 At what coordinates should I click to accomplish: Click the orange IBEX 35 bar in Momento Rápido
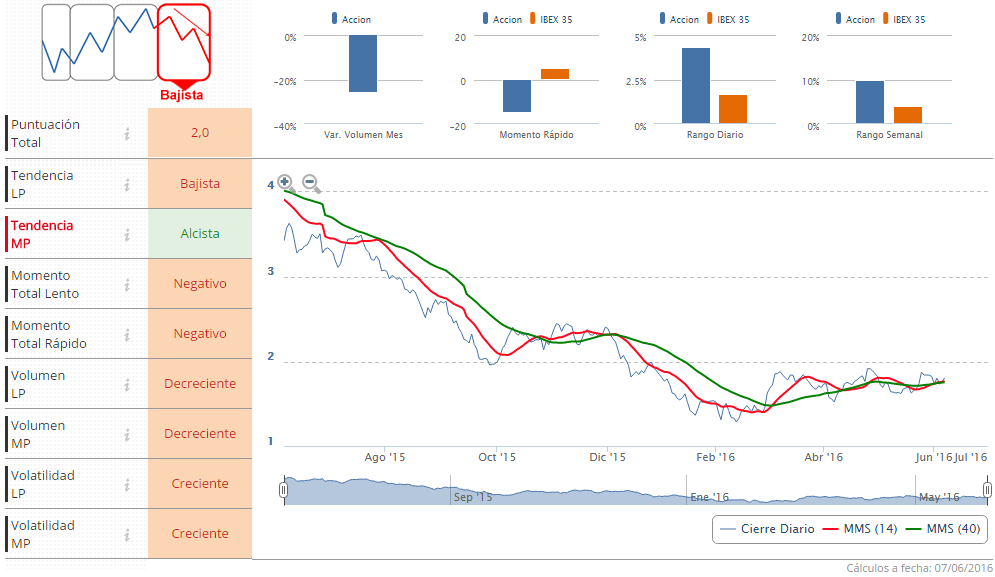tap(555, 74)
